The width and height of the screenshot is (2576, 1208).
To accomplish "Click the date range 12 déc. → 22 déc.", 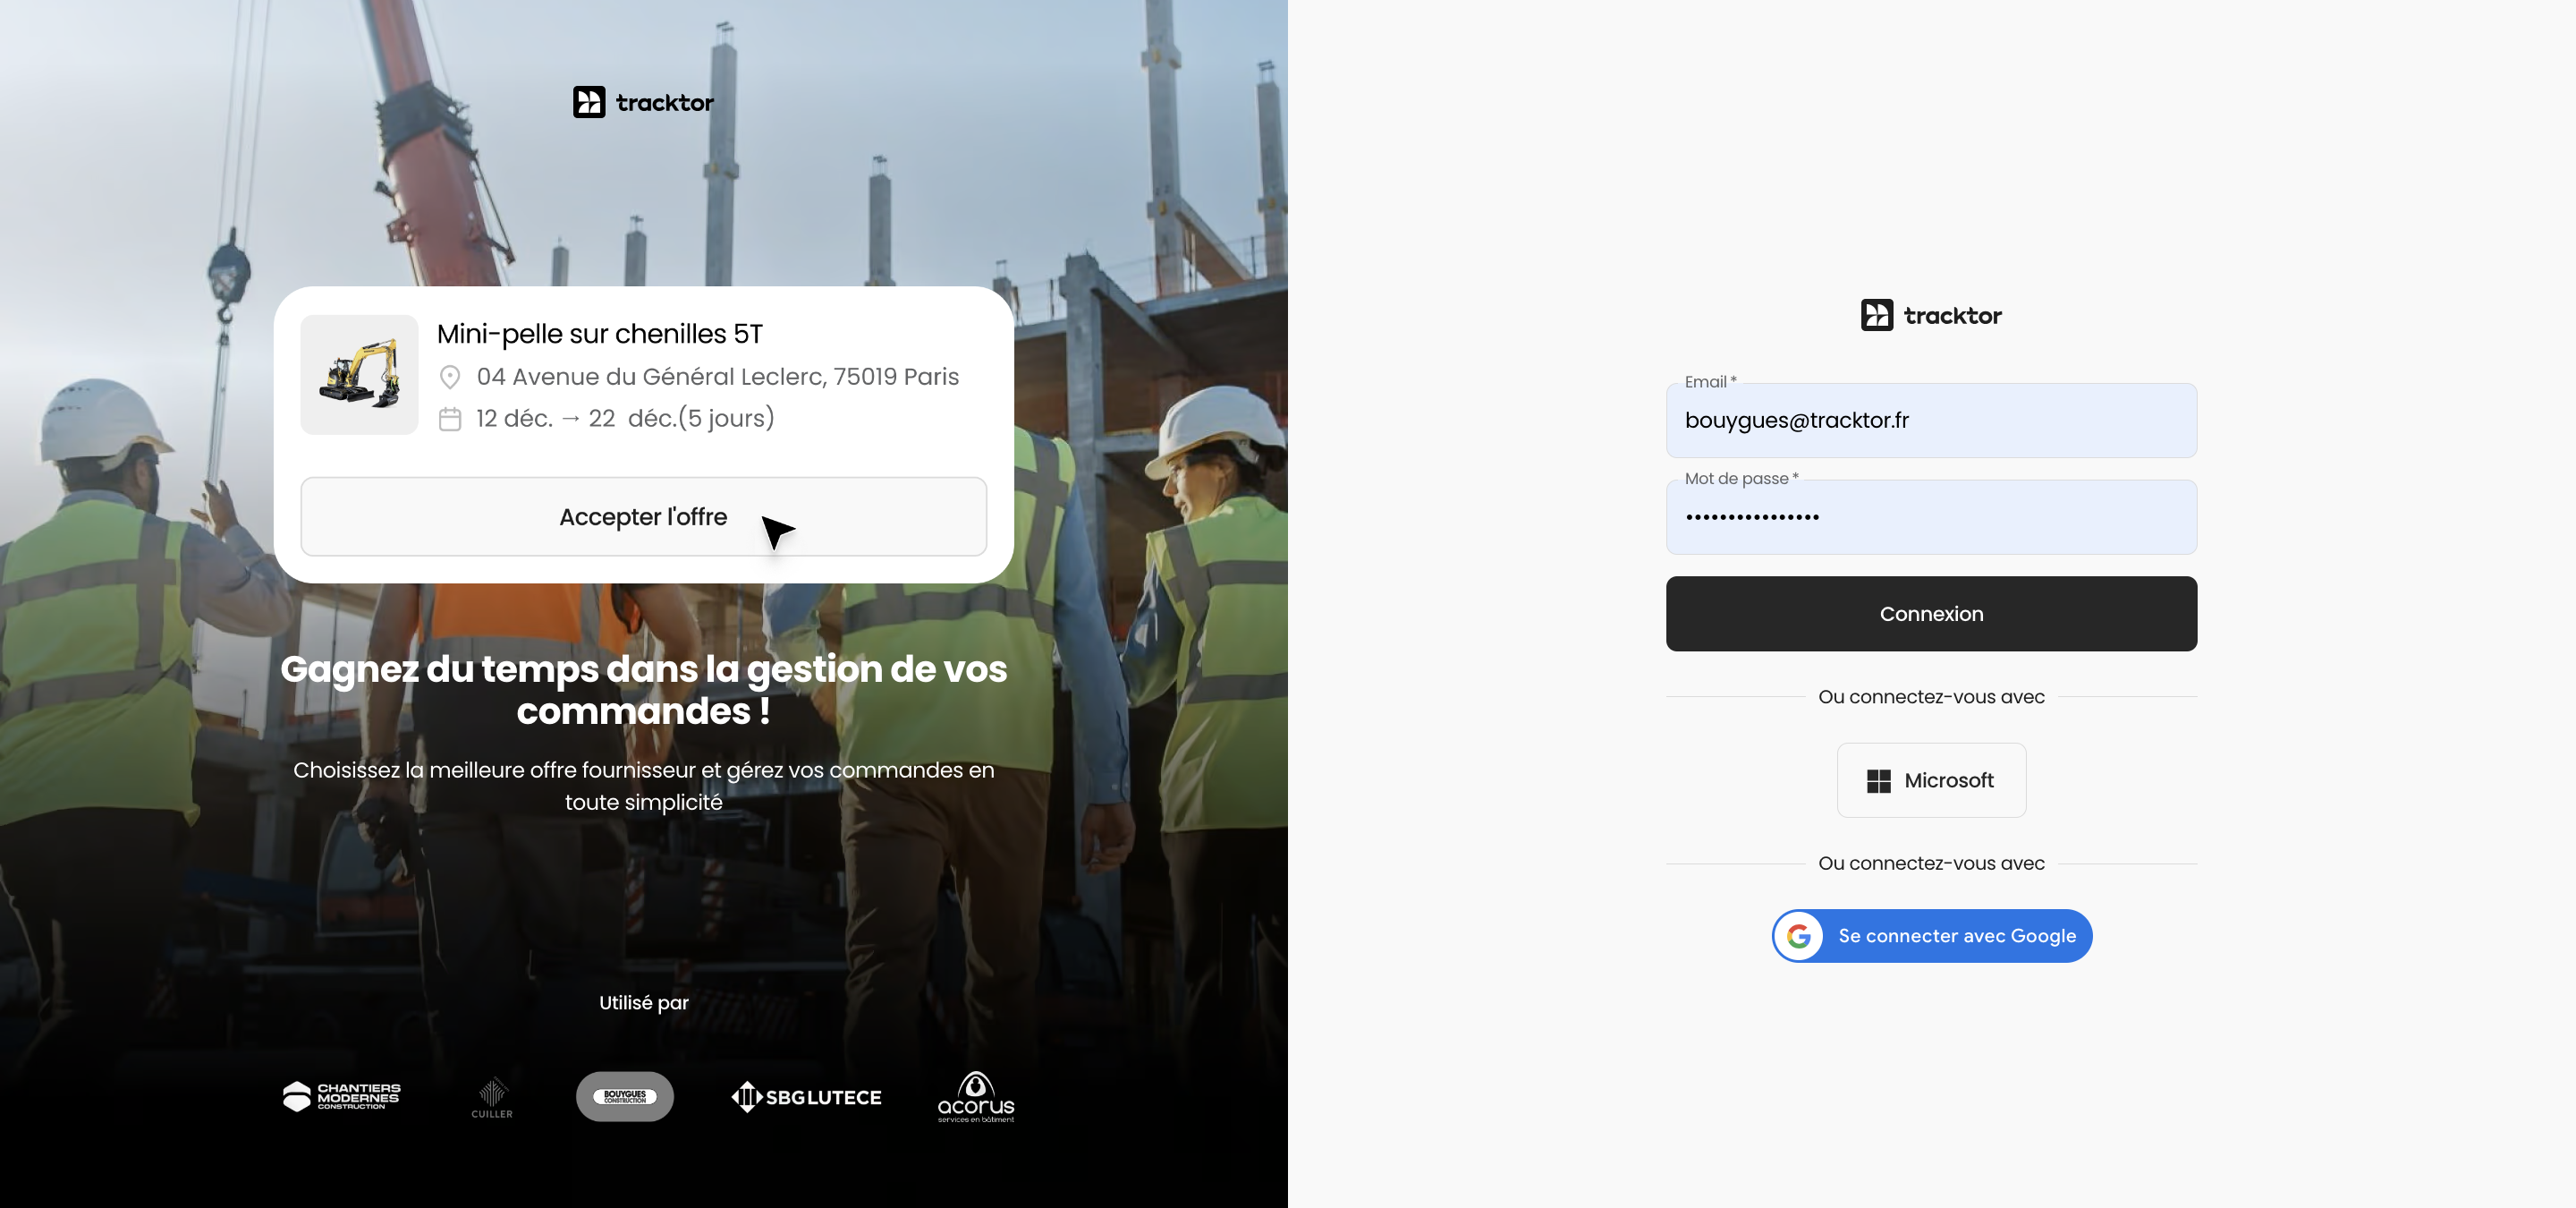I will coord(625,418).
